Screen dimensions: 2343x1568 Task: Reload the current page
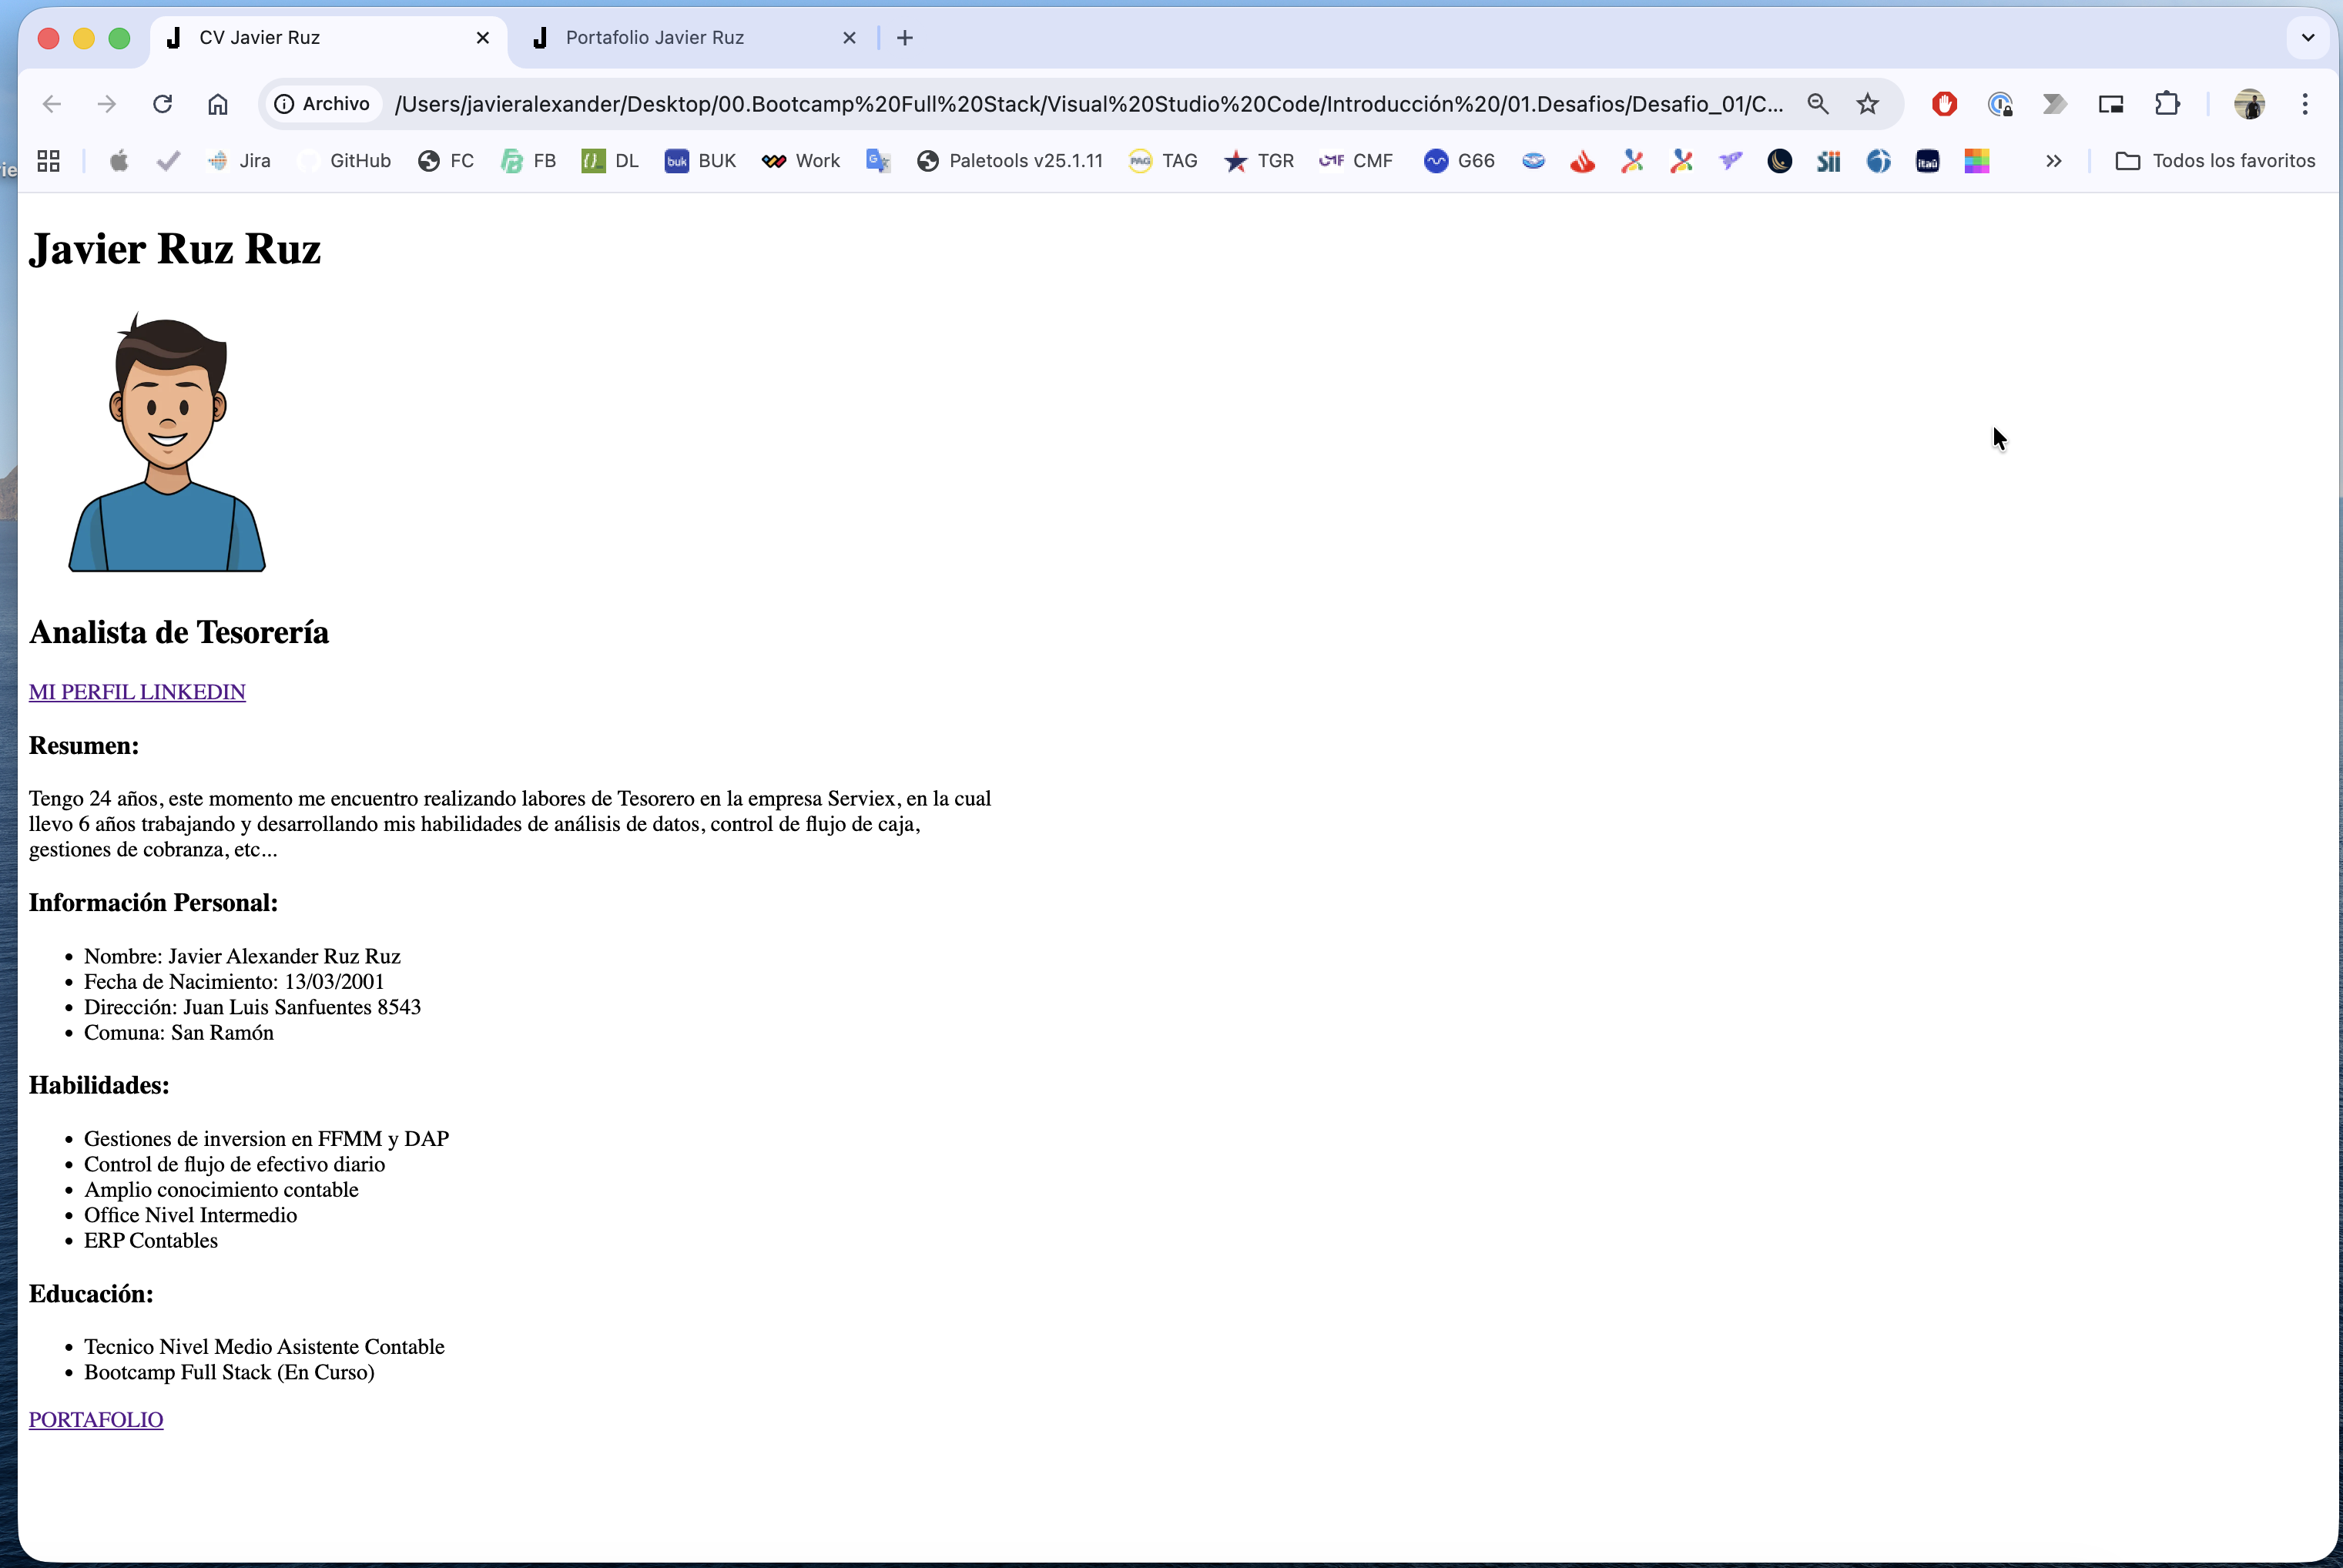(162, 103)
